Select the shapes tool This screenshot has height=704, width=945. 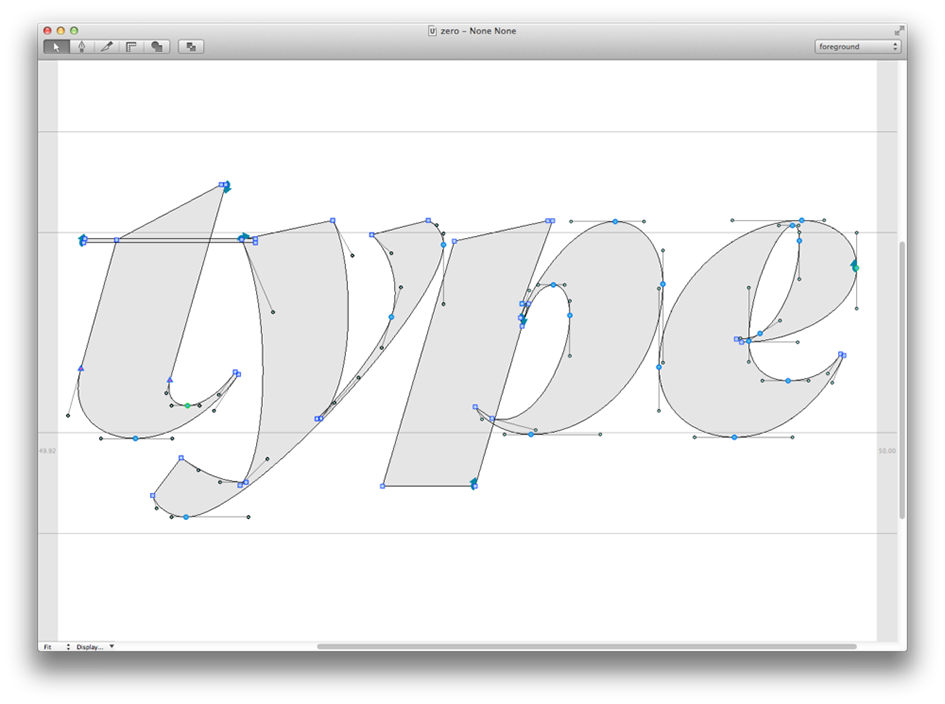pos(157,47)
